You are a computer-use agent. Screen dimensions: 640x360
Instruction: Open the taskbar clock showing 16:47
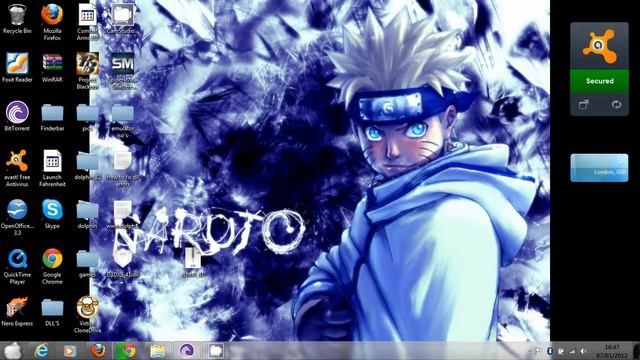click(611, 351)
